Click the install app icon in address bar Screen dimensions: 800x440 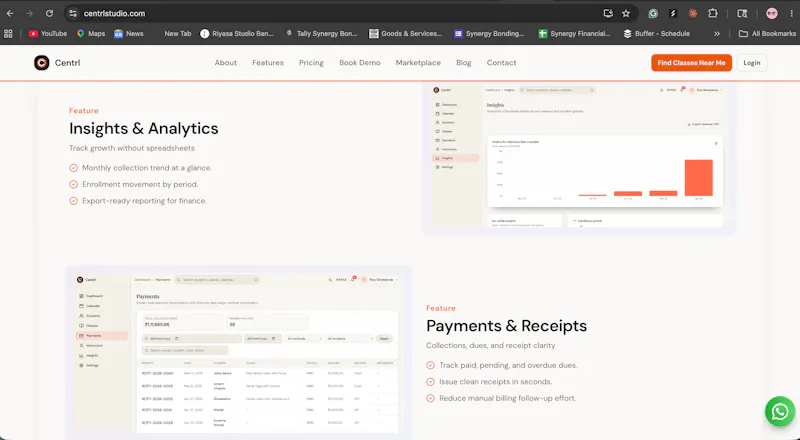click(608, 13)
